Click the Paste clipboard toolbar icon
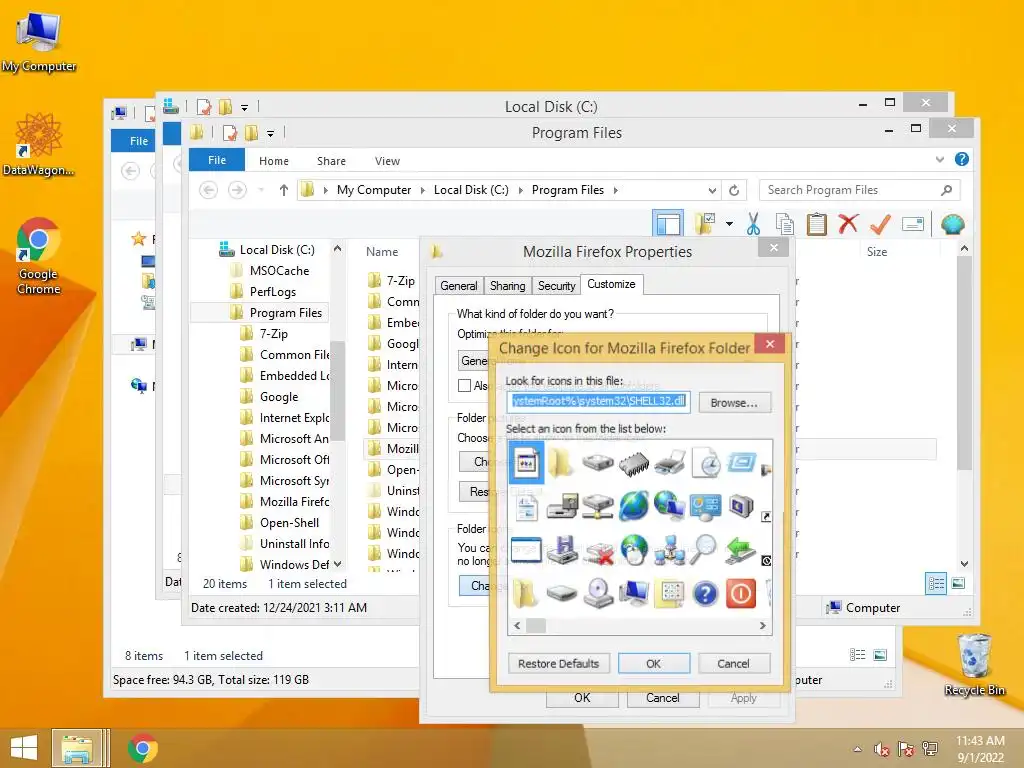The width and height of the screenshot is (1024, 768). click(x=816, y=224)
